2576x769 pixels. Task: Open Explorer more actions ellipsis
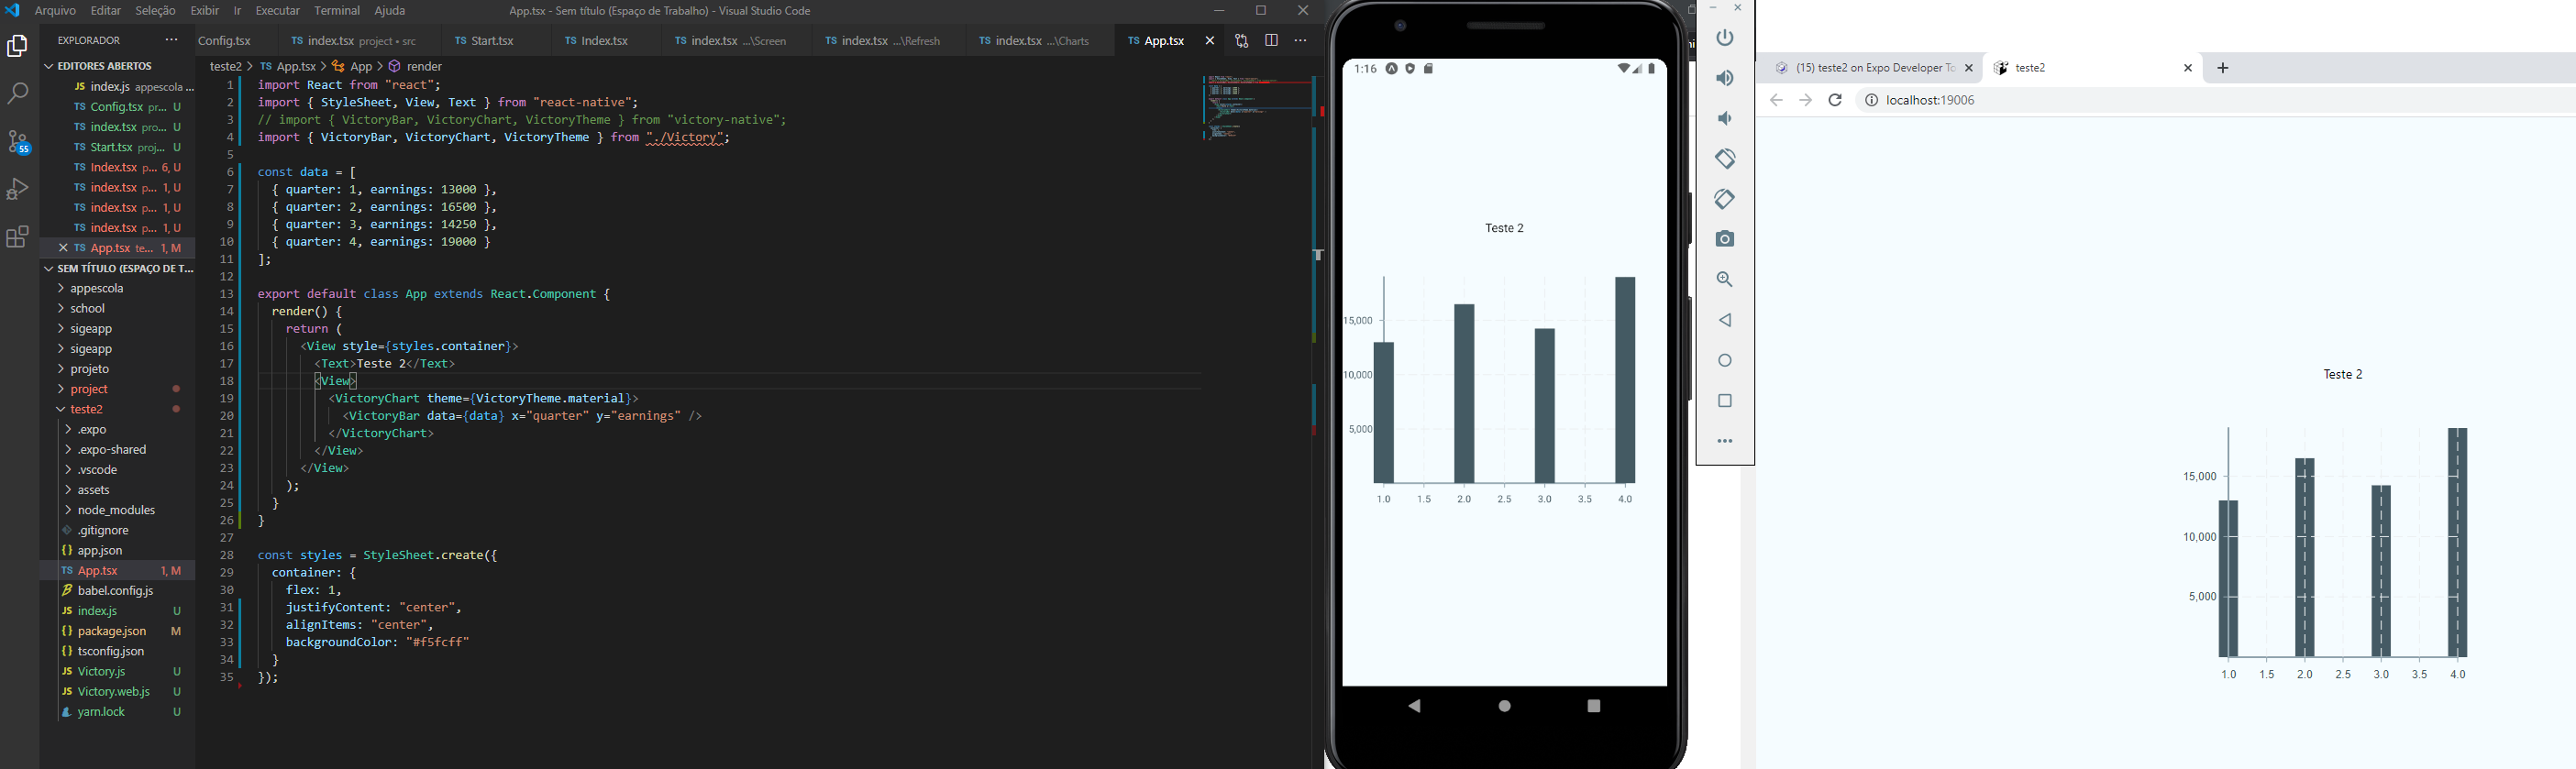(x=171, y=41)
